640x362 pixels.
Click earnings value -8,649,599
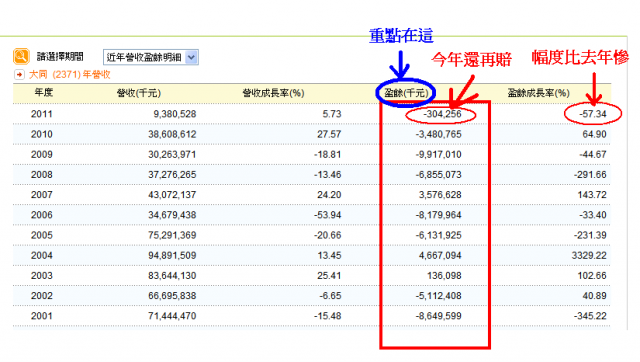pyautogui.click(x=438, y=316)
